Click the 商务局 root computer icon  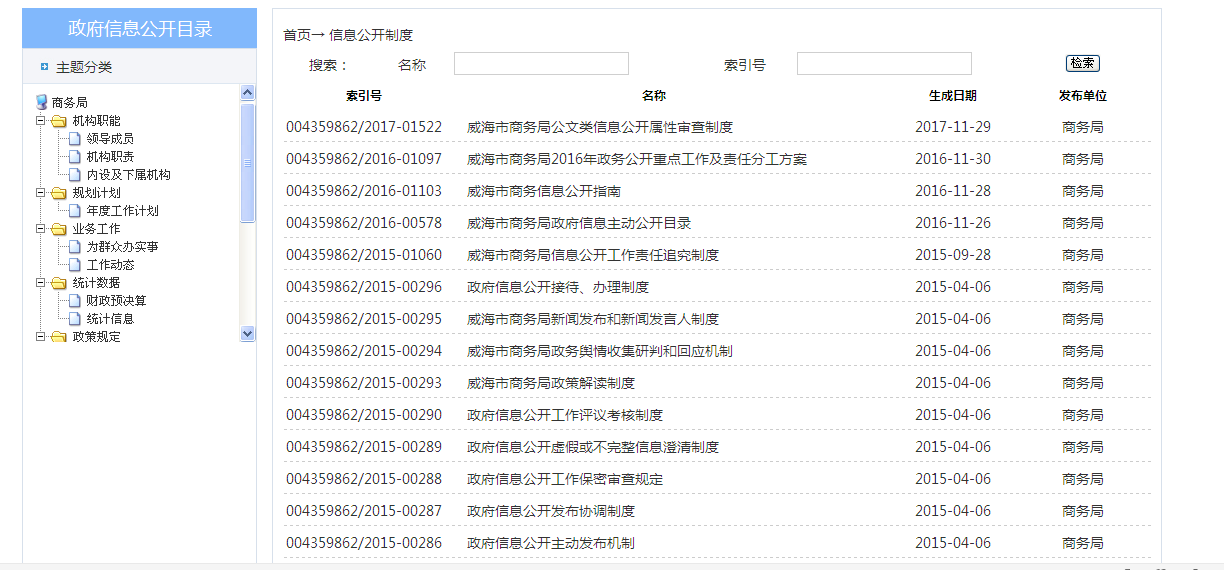click(x=41, y=102)
